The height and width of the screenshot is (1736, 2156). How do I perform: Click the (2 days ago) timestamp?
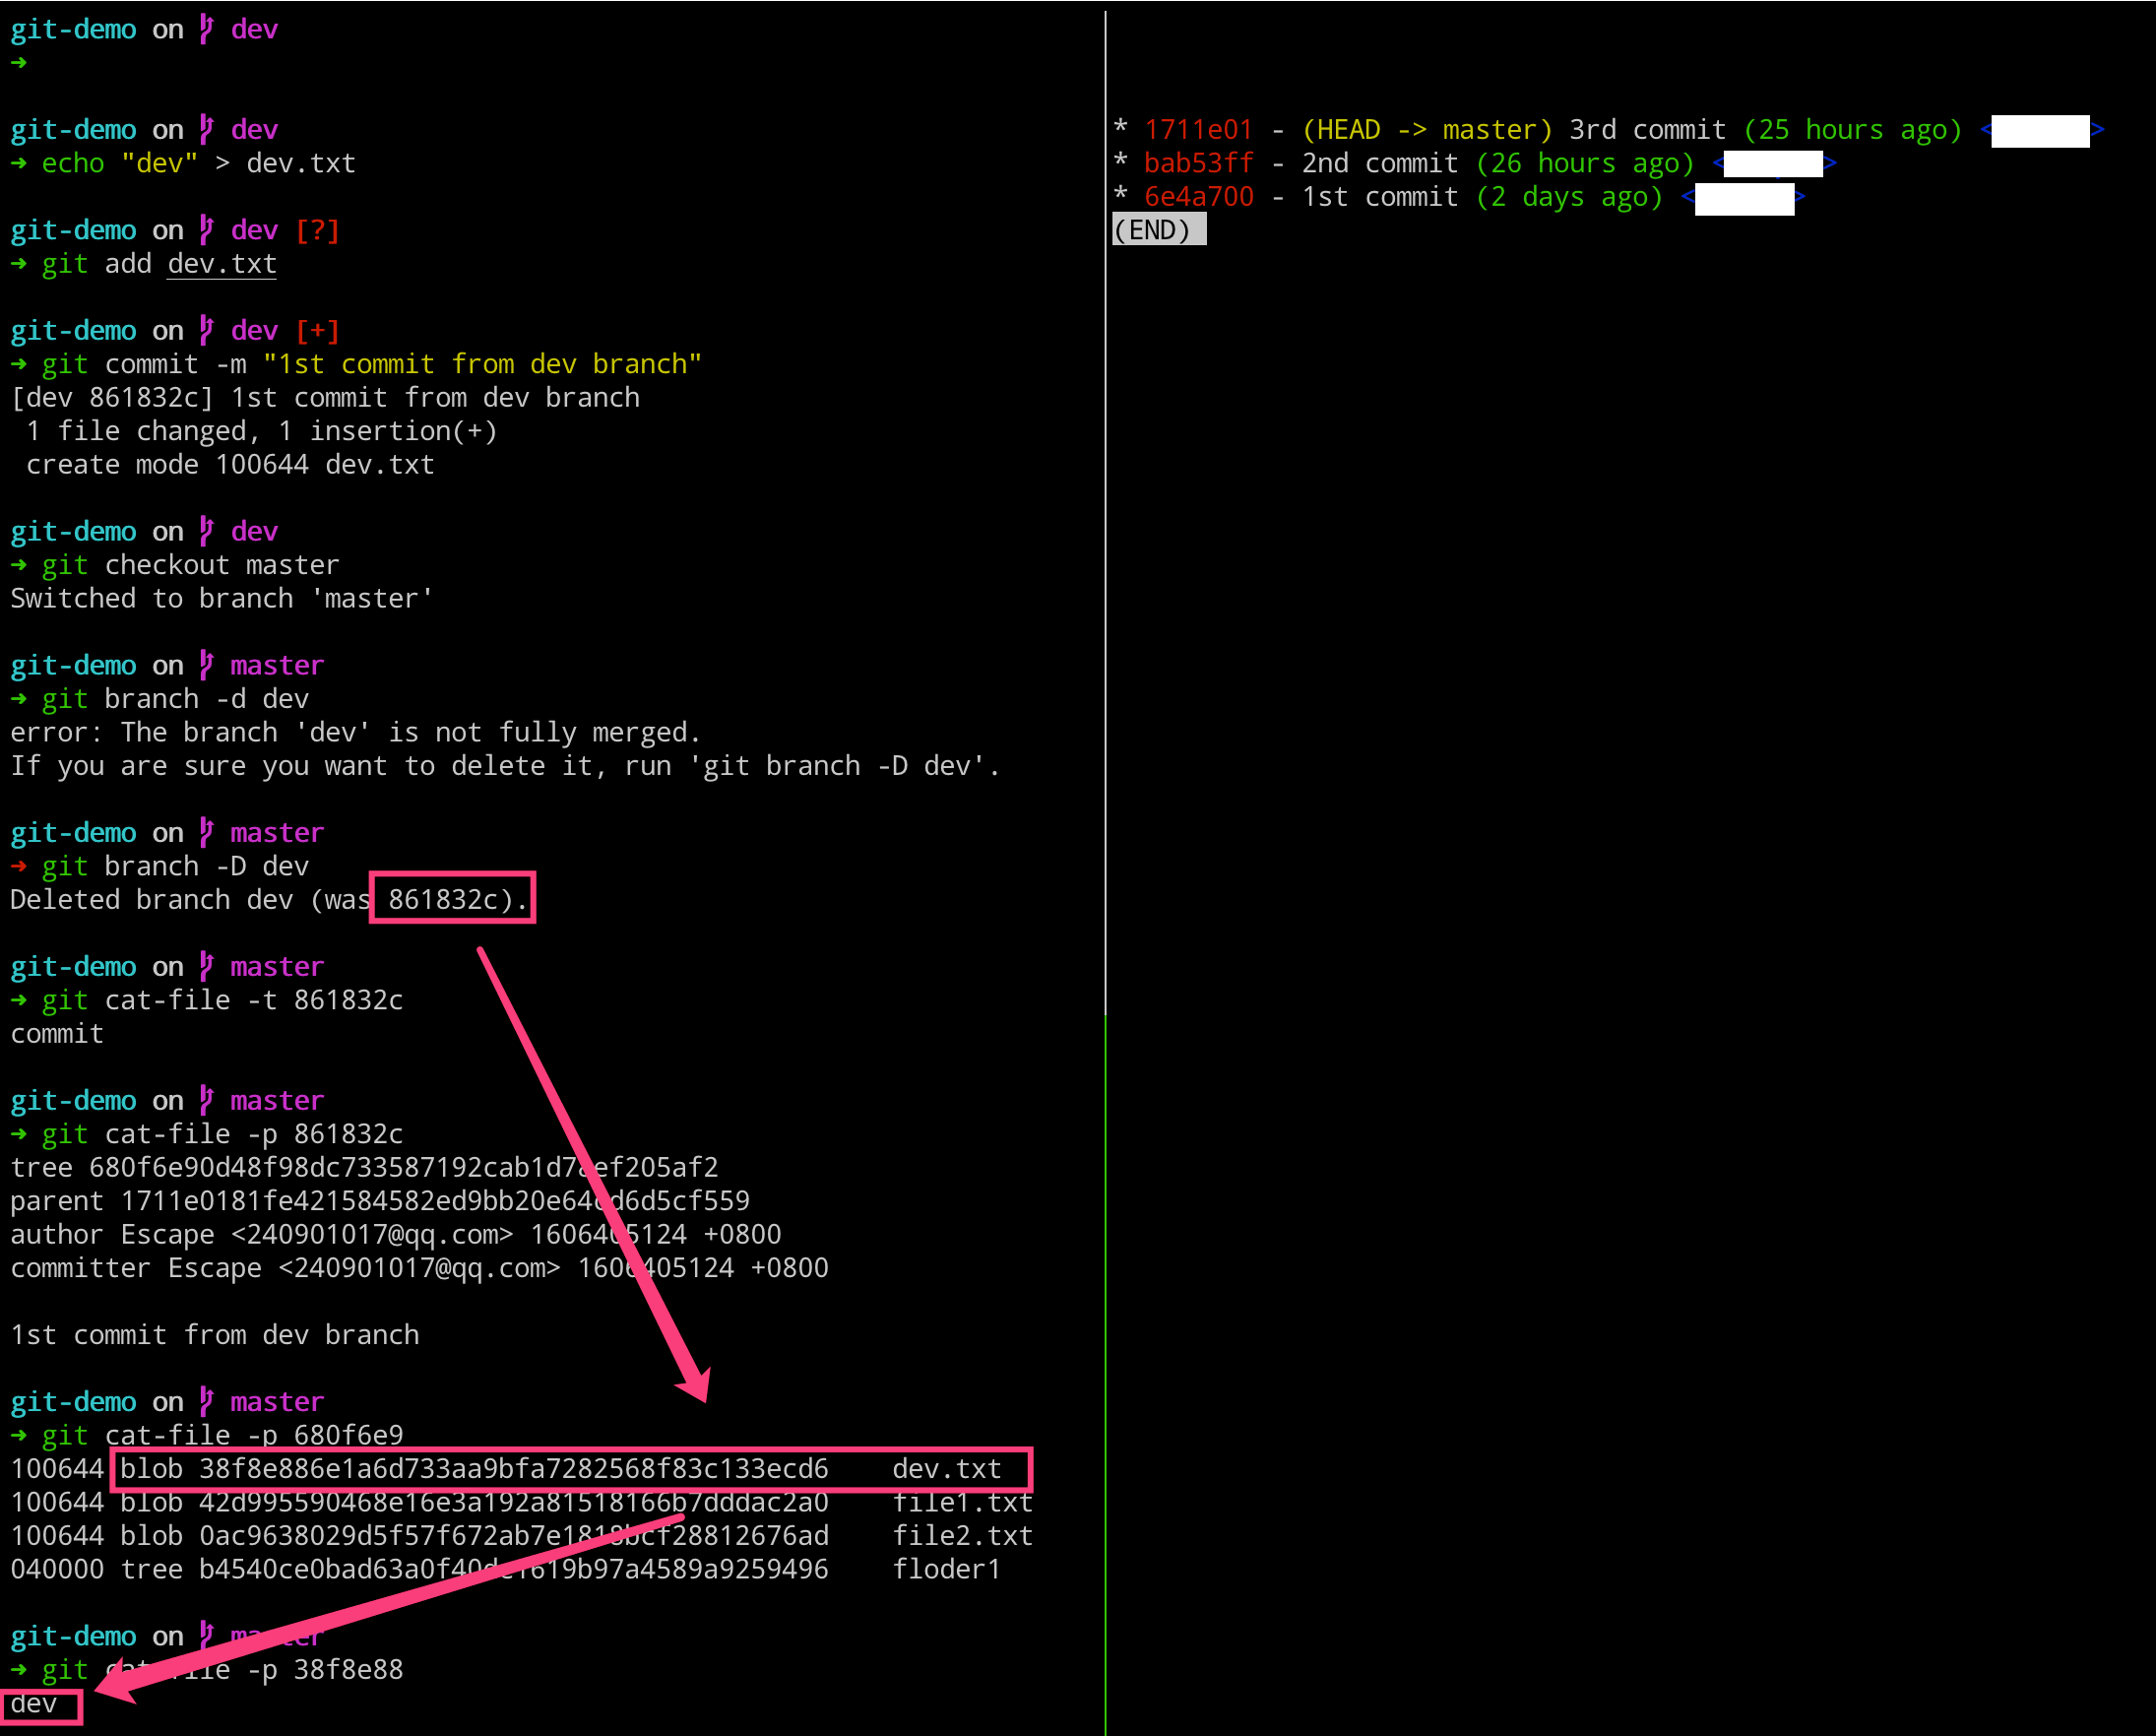pos(1569,197)
